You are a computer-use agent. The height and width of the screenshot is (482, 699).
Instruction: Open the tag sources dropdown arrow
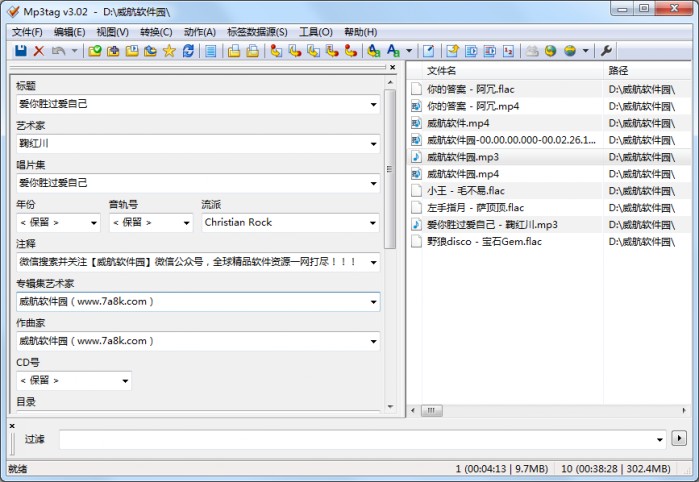[585, 51]
